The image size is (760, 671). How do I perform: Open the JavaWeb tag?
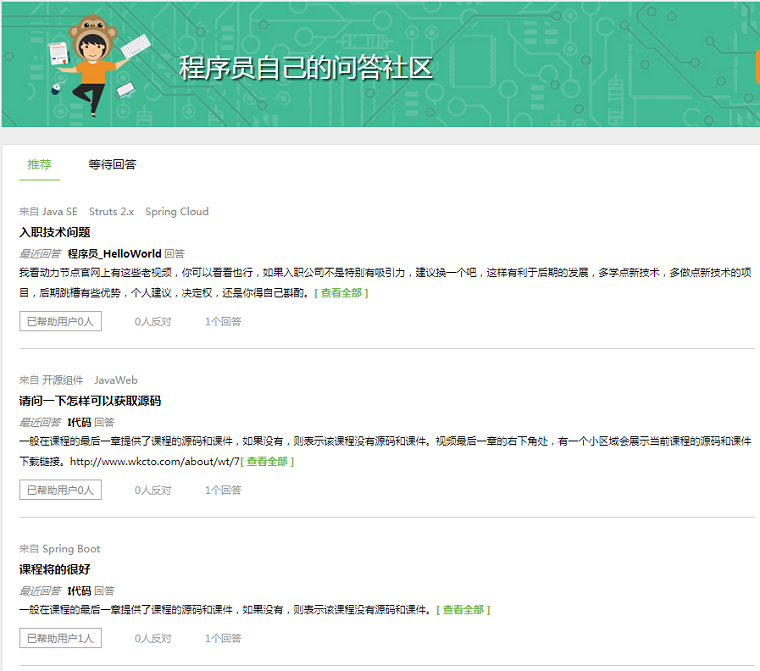tap(115, 381)
